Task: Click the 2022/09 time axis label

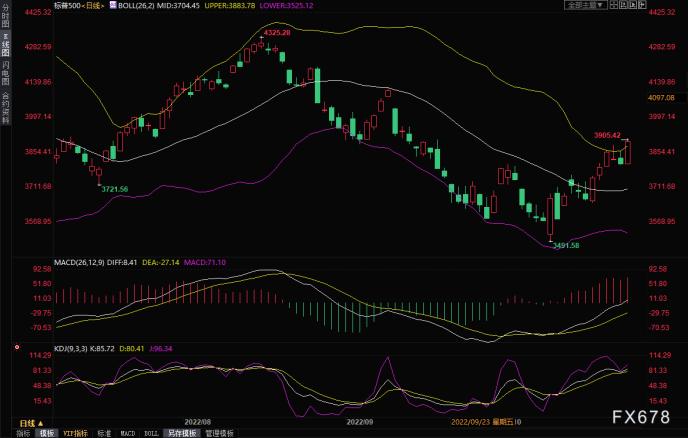Action: (360, 422)
